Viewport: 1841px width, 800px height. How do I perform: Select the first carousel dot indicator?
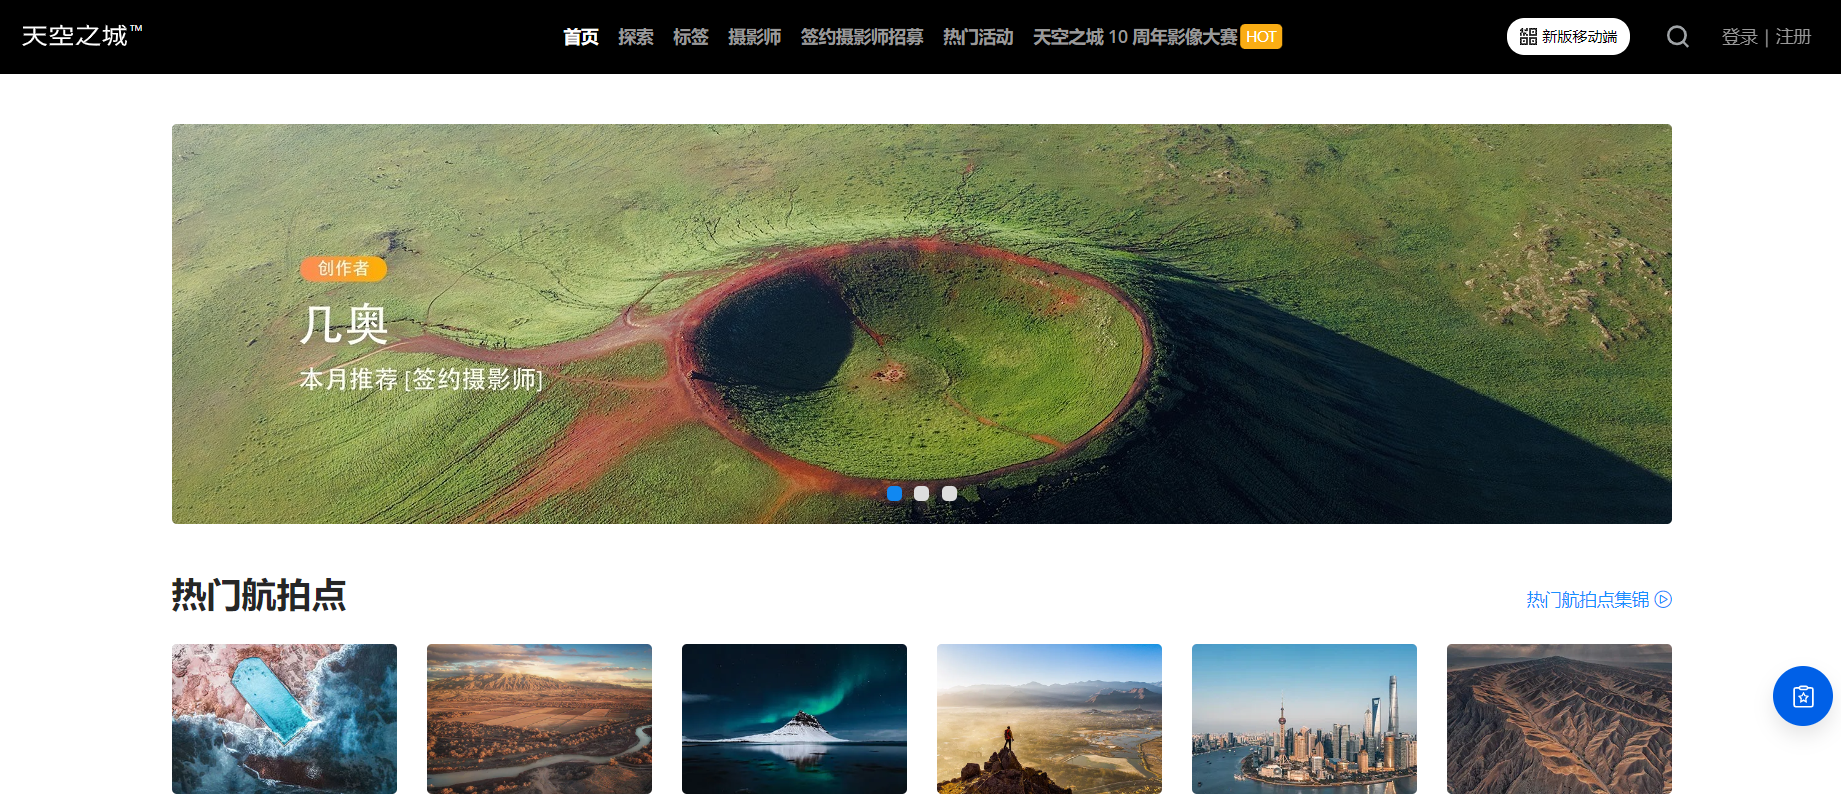894,493
